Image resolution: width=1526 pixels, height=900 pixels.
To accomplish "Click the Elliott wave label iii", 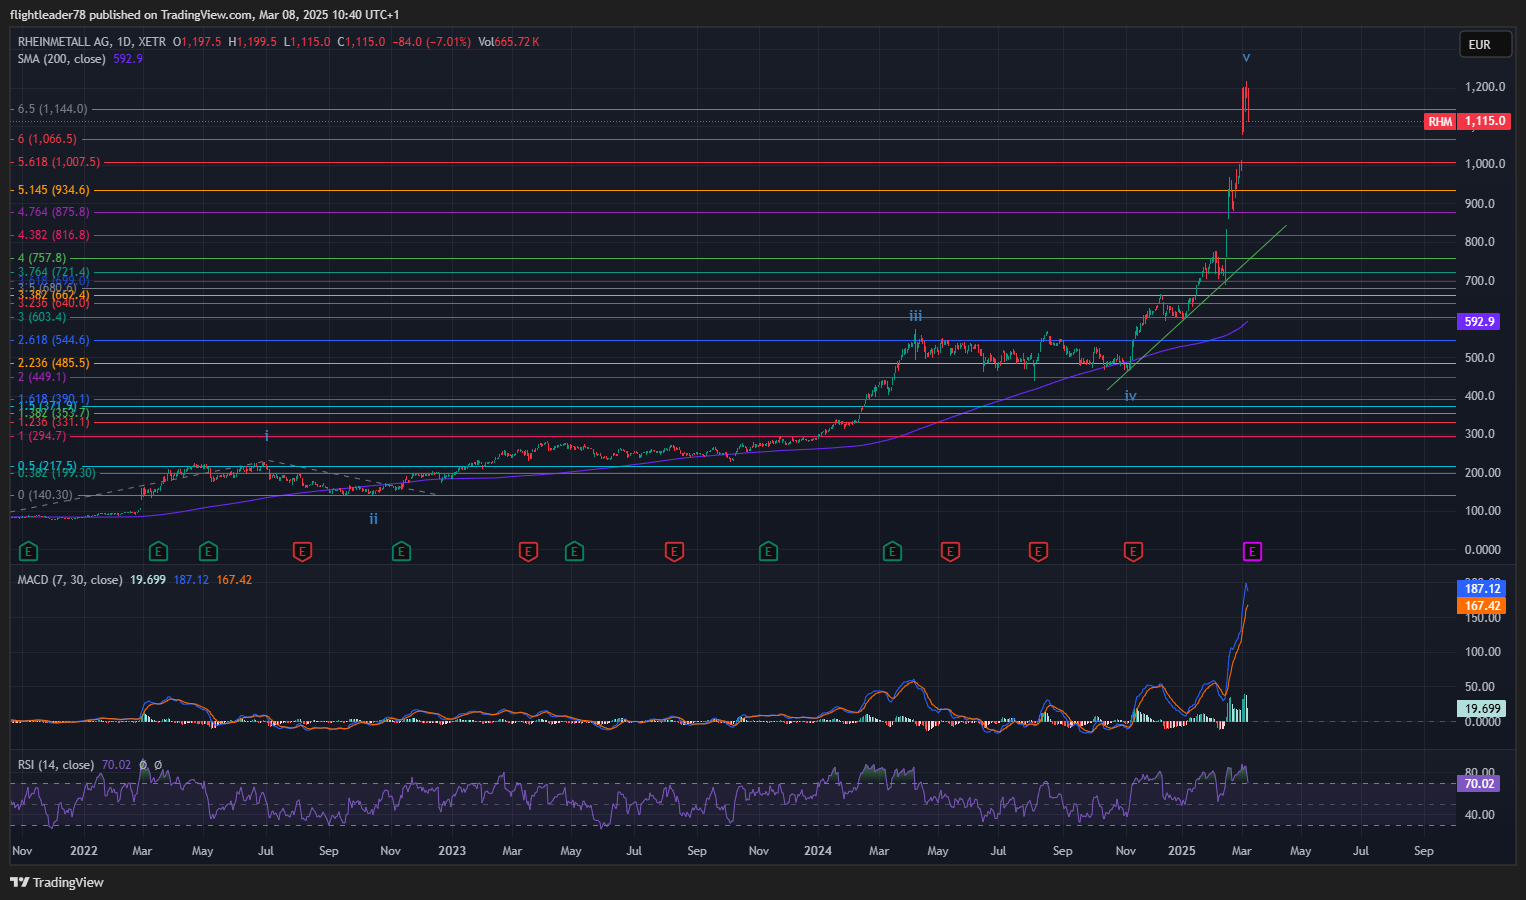I will pos(916,316).
